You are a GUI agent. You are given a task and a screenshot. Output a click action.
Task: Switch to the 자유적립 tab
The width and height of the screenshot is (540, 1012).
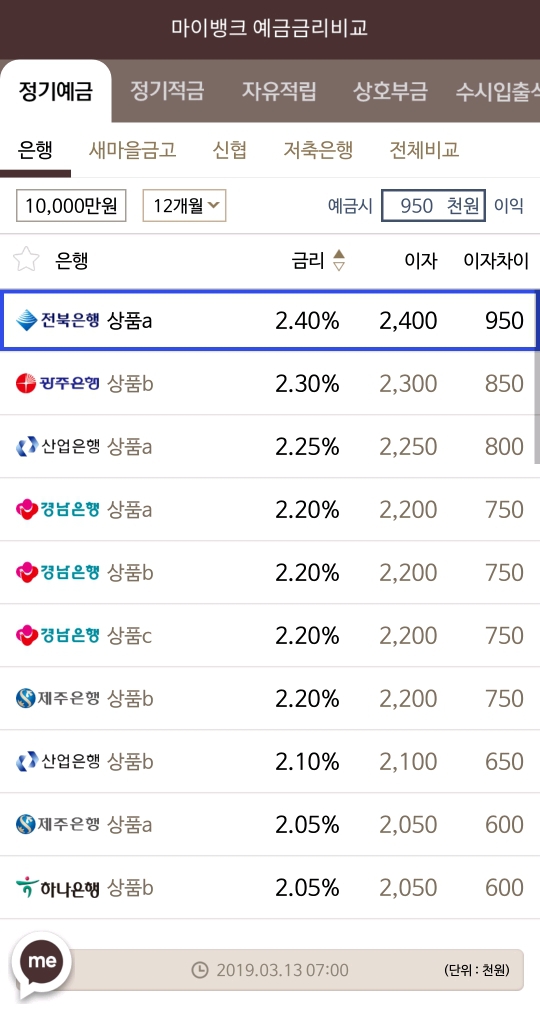coord(279,90)
